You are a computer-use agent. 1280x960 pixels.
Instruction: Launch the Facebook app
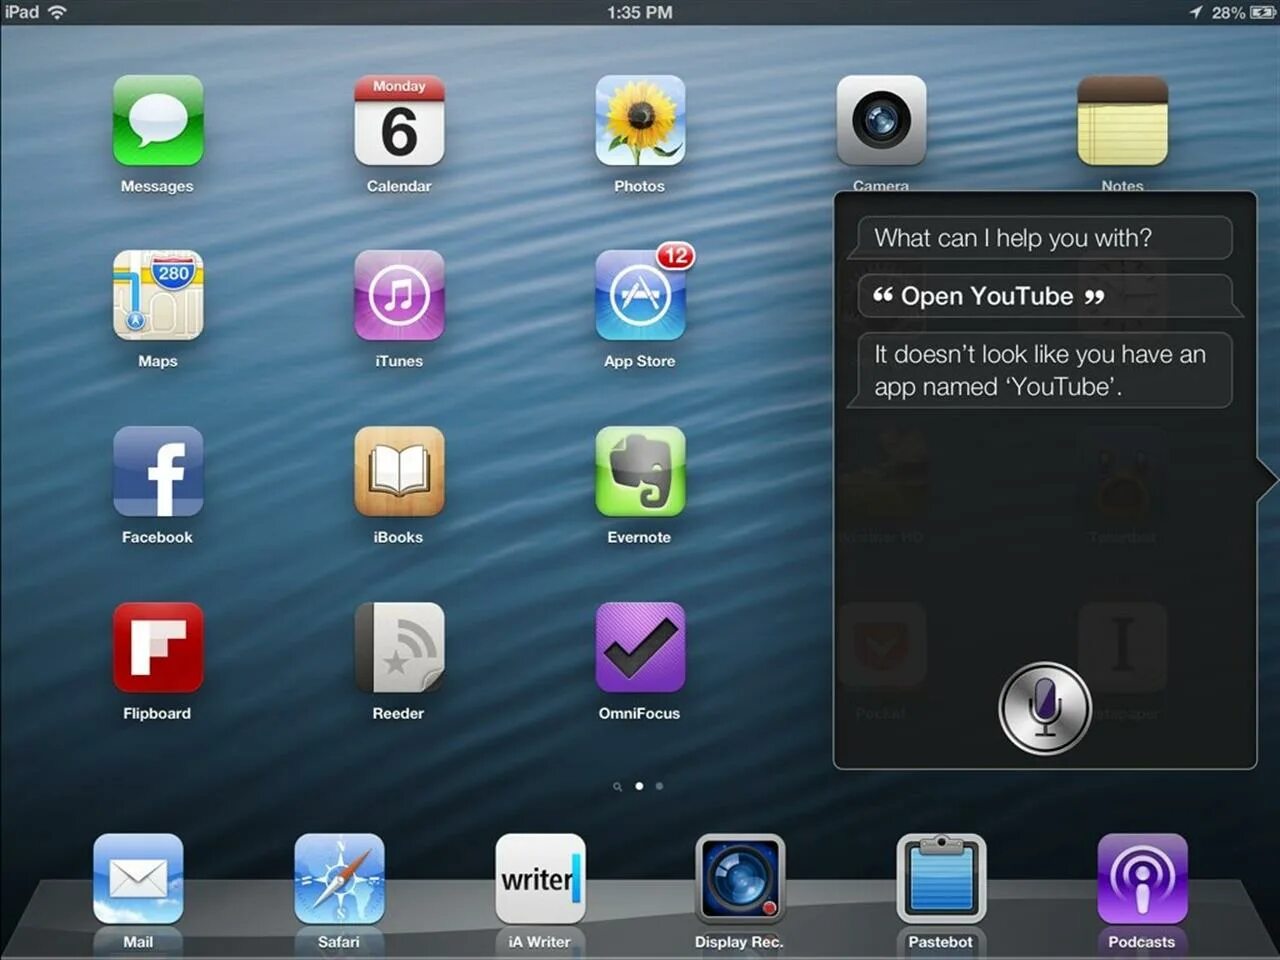(158, 472)
